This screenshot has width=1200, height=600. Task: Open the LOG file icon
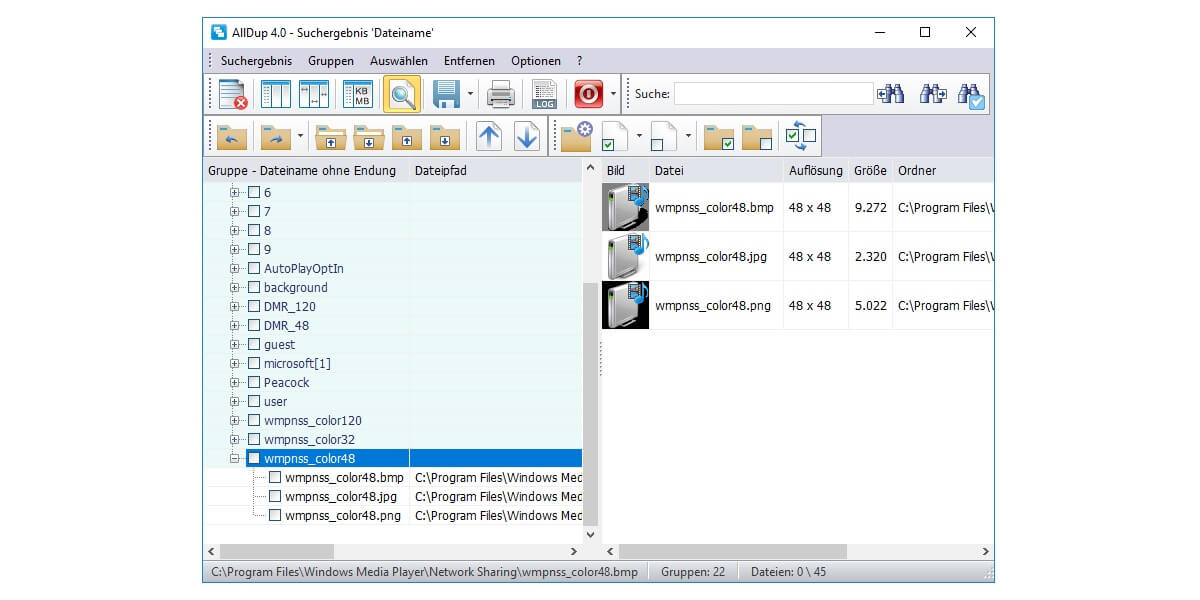[x=544, y=94]
